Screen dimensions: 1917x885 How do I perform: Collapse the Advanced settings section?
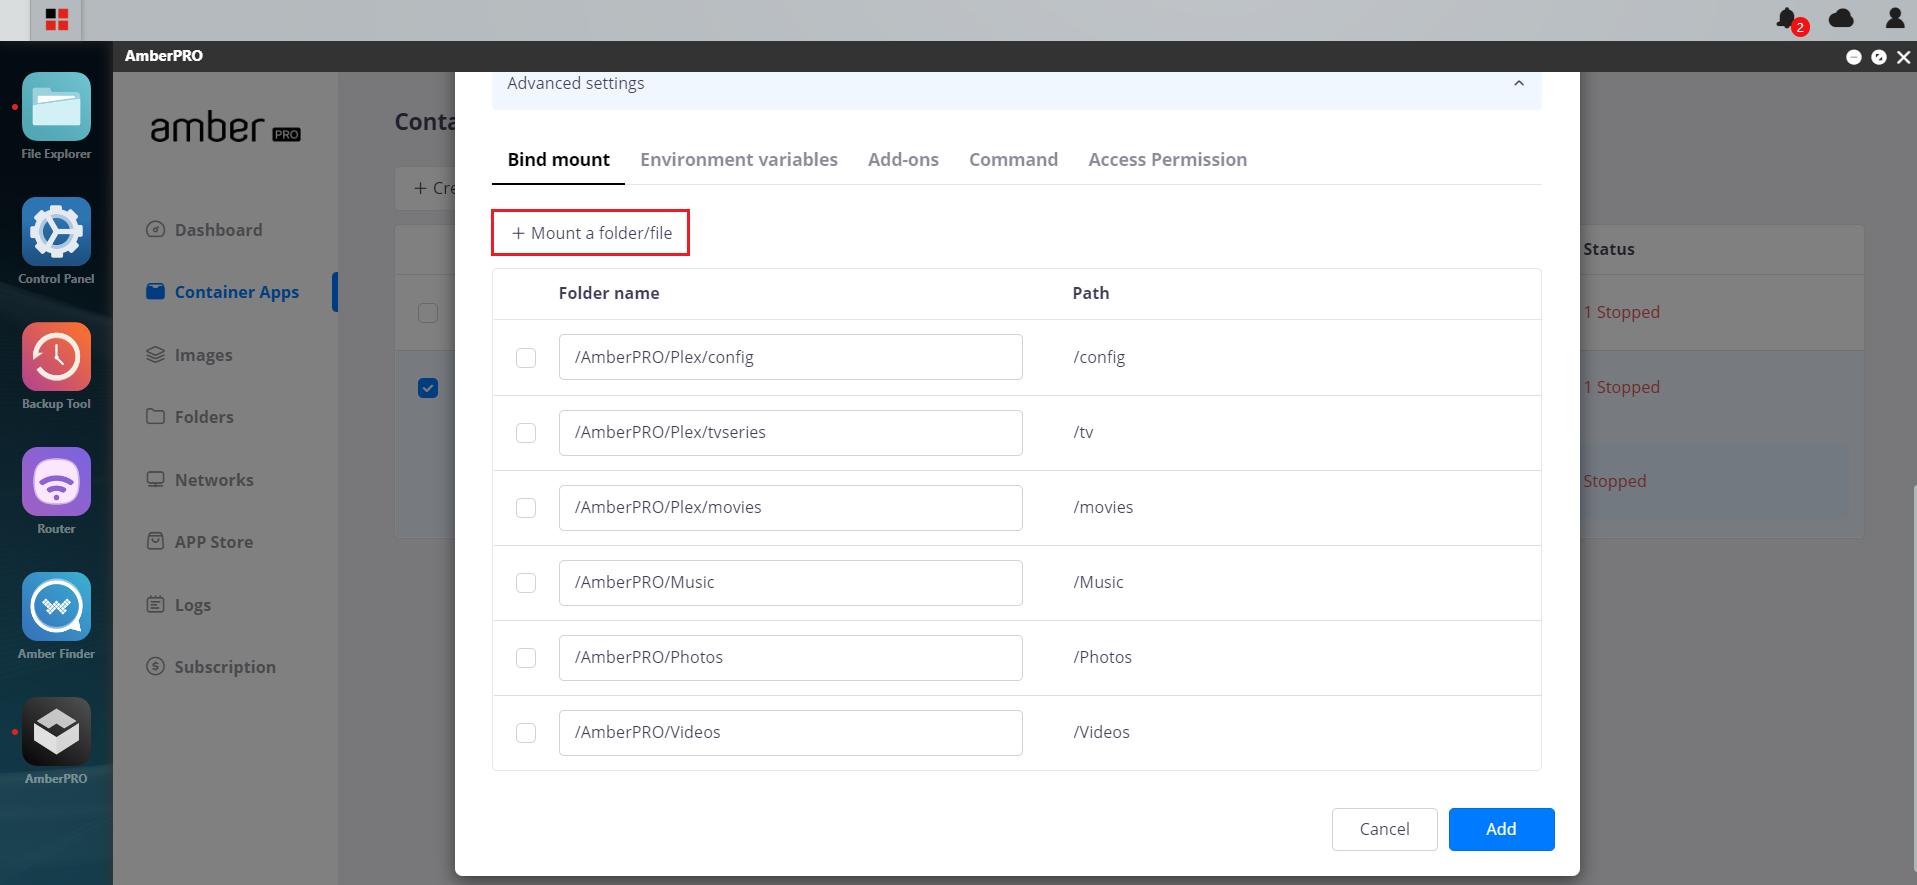(1518, 83)
